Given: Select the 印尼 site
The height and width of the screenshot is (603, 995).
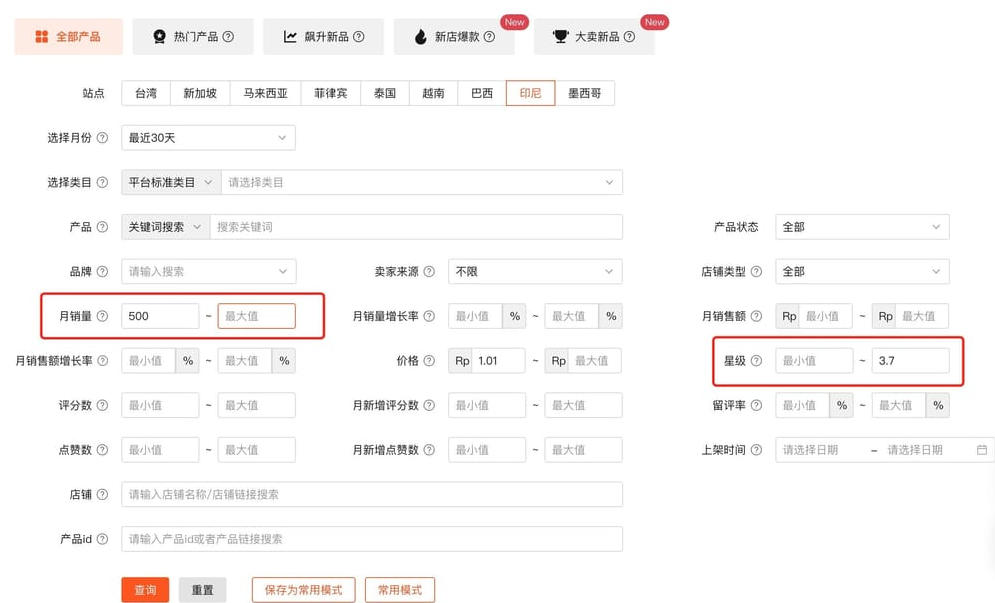Looking at the screenshot, I should tap(530, 93).
